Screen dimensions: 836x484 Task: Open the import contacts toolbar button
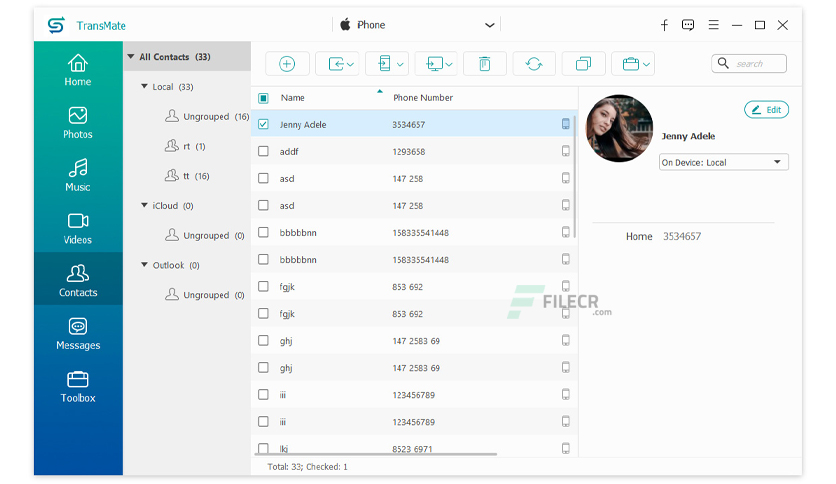(337, 64)
